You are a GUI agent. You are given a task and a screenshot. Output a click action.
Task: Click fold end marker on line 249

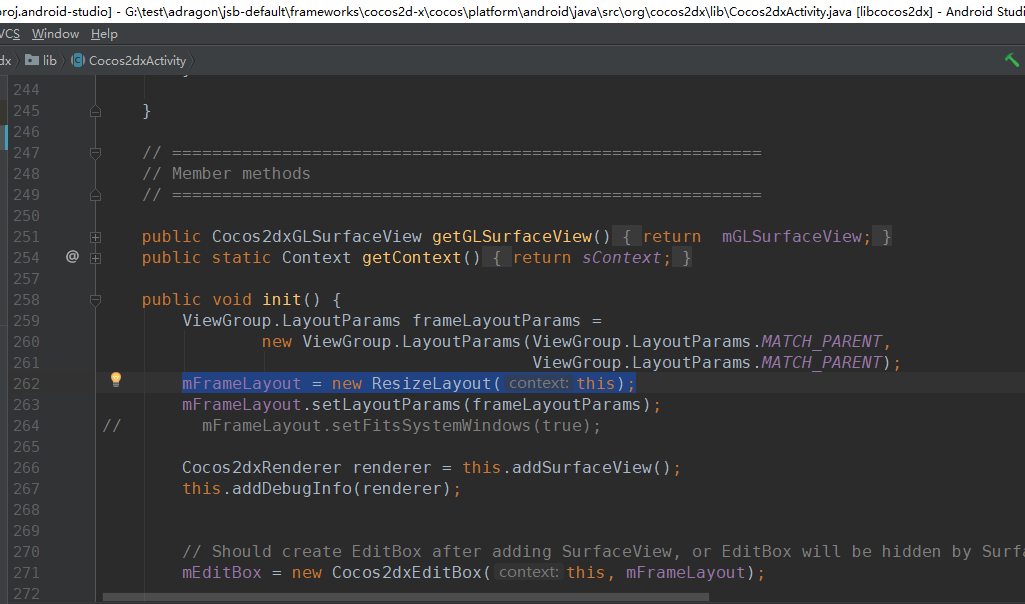[95, 195]
